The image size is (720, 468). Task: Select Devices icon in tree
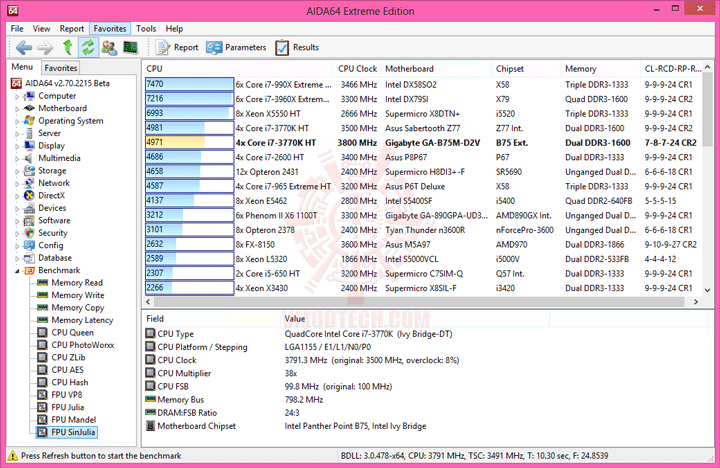29,208
